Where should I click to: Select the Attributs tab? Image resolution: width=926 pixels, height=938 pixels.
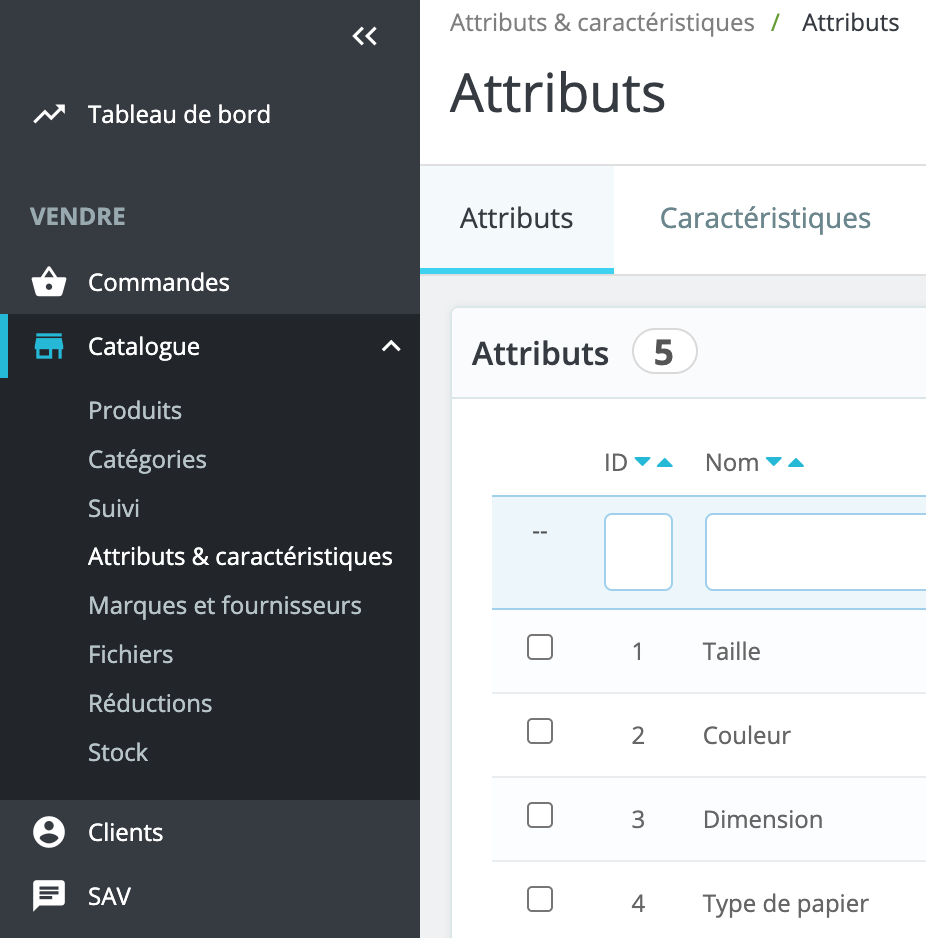(x=516, y=218)
